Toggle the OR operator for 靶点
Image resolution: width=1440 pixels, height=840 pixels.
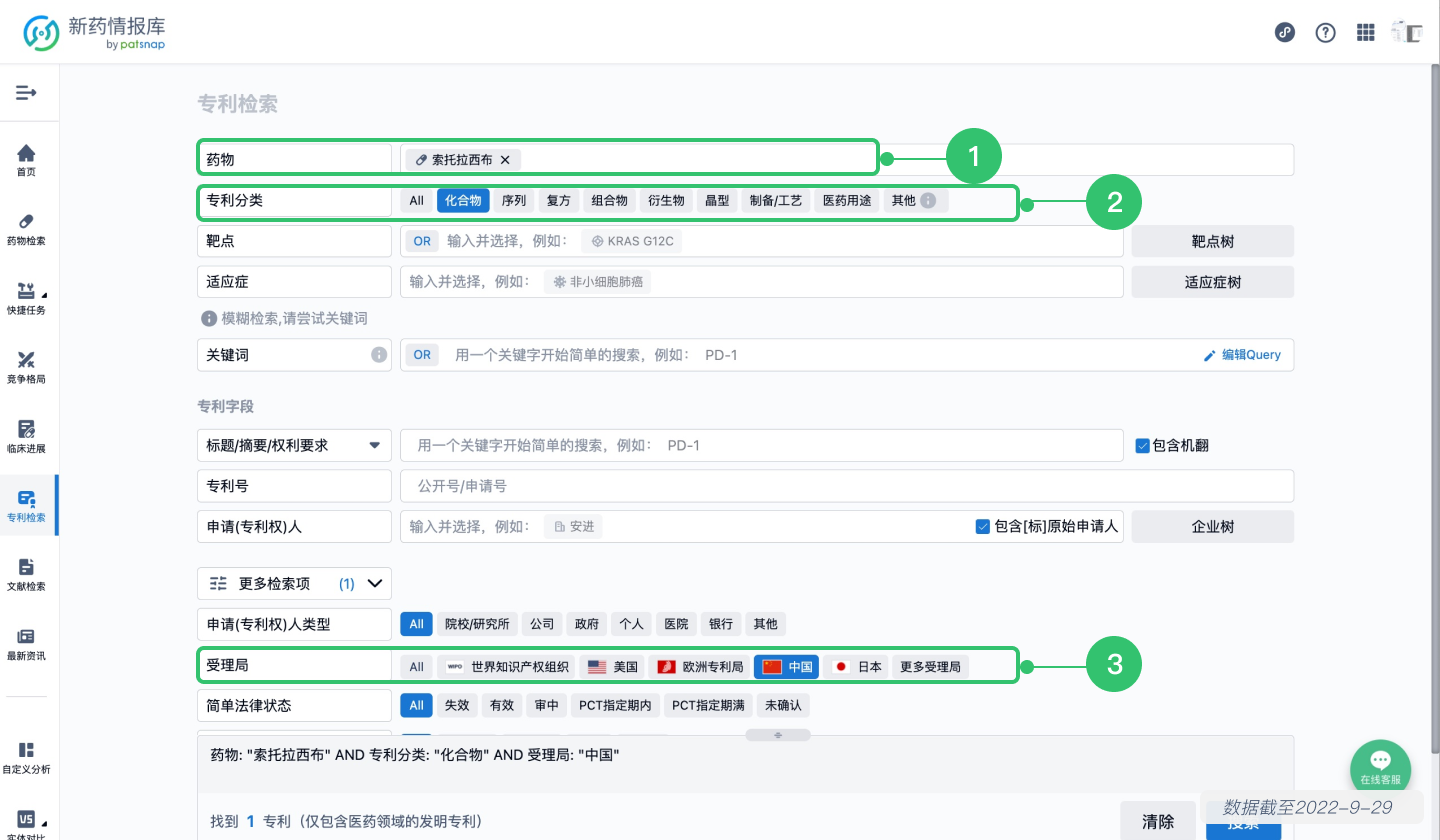coord(422,241)
